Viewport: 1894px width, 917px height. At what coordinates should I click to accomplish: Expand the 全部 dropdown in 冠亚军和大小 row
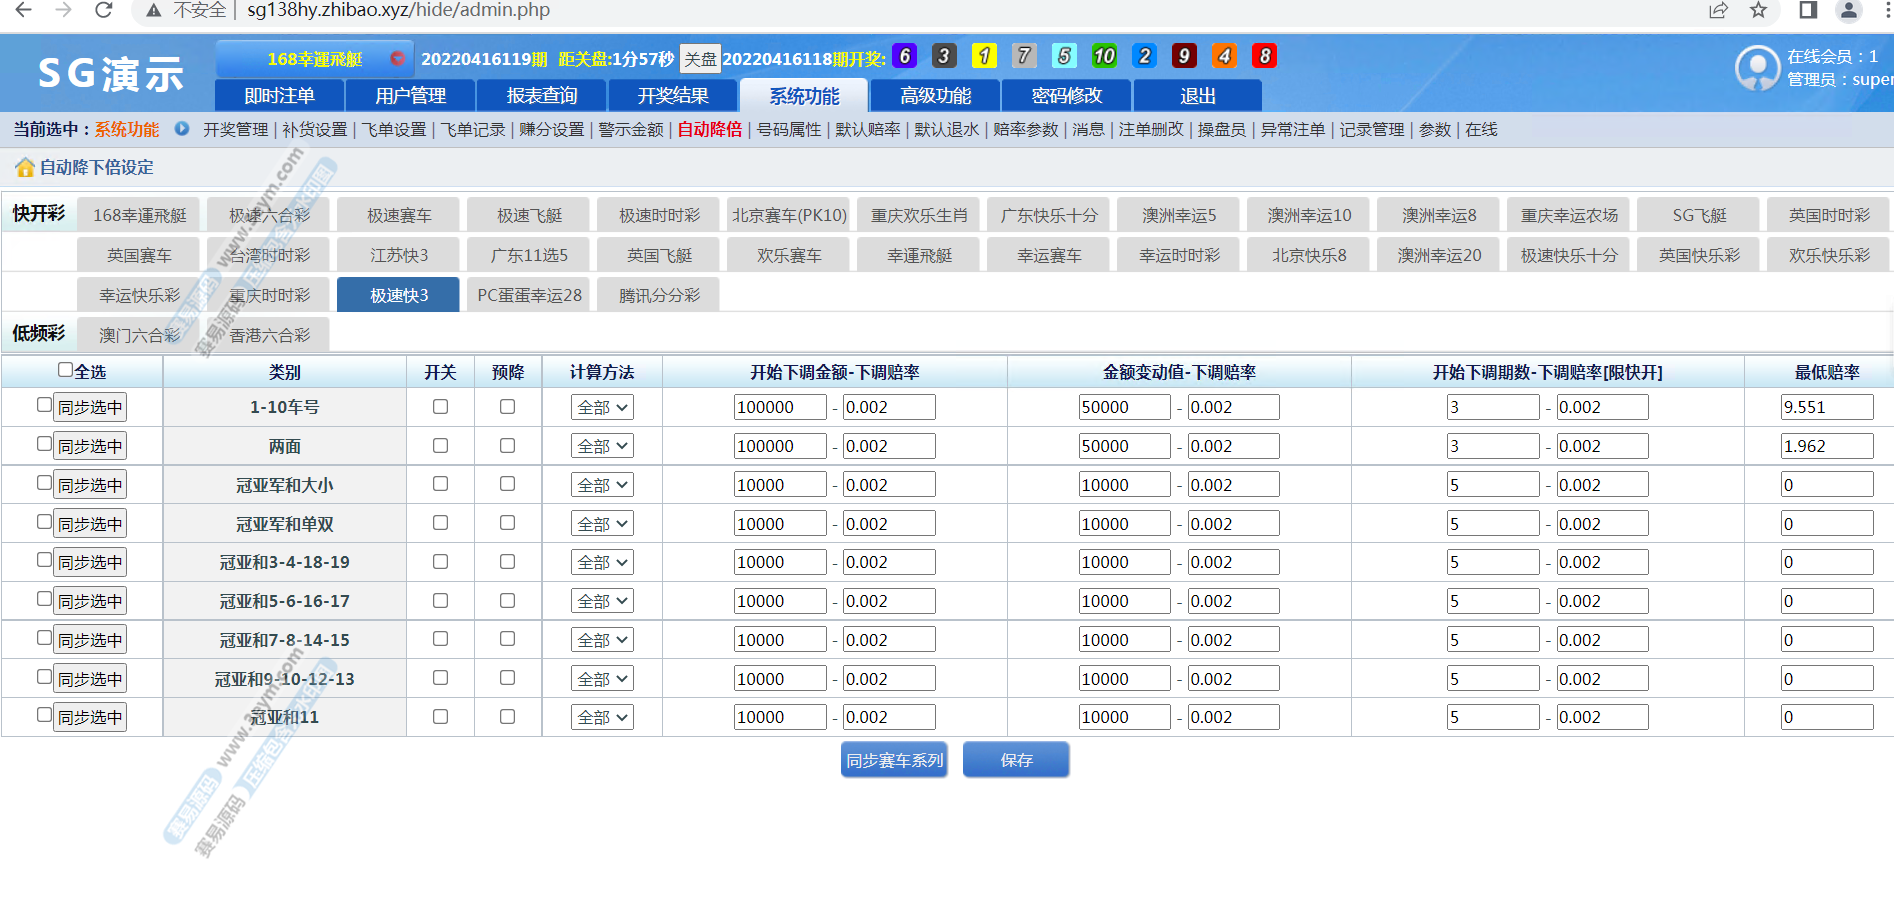(x=603, y=485)
